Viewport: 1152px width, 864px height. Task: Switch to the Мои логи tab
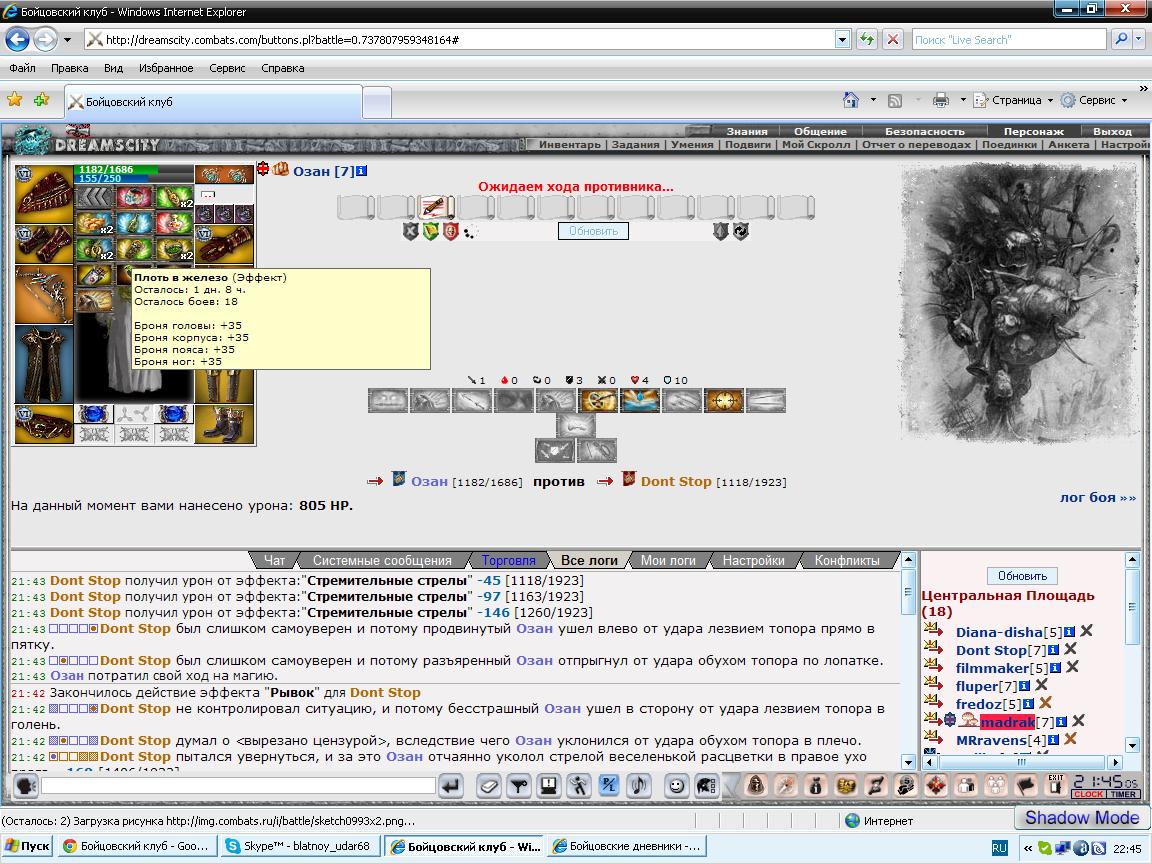click(x=668, y=561)
